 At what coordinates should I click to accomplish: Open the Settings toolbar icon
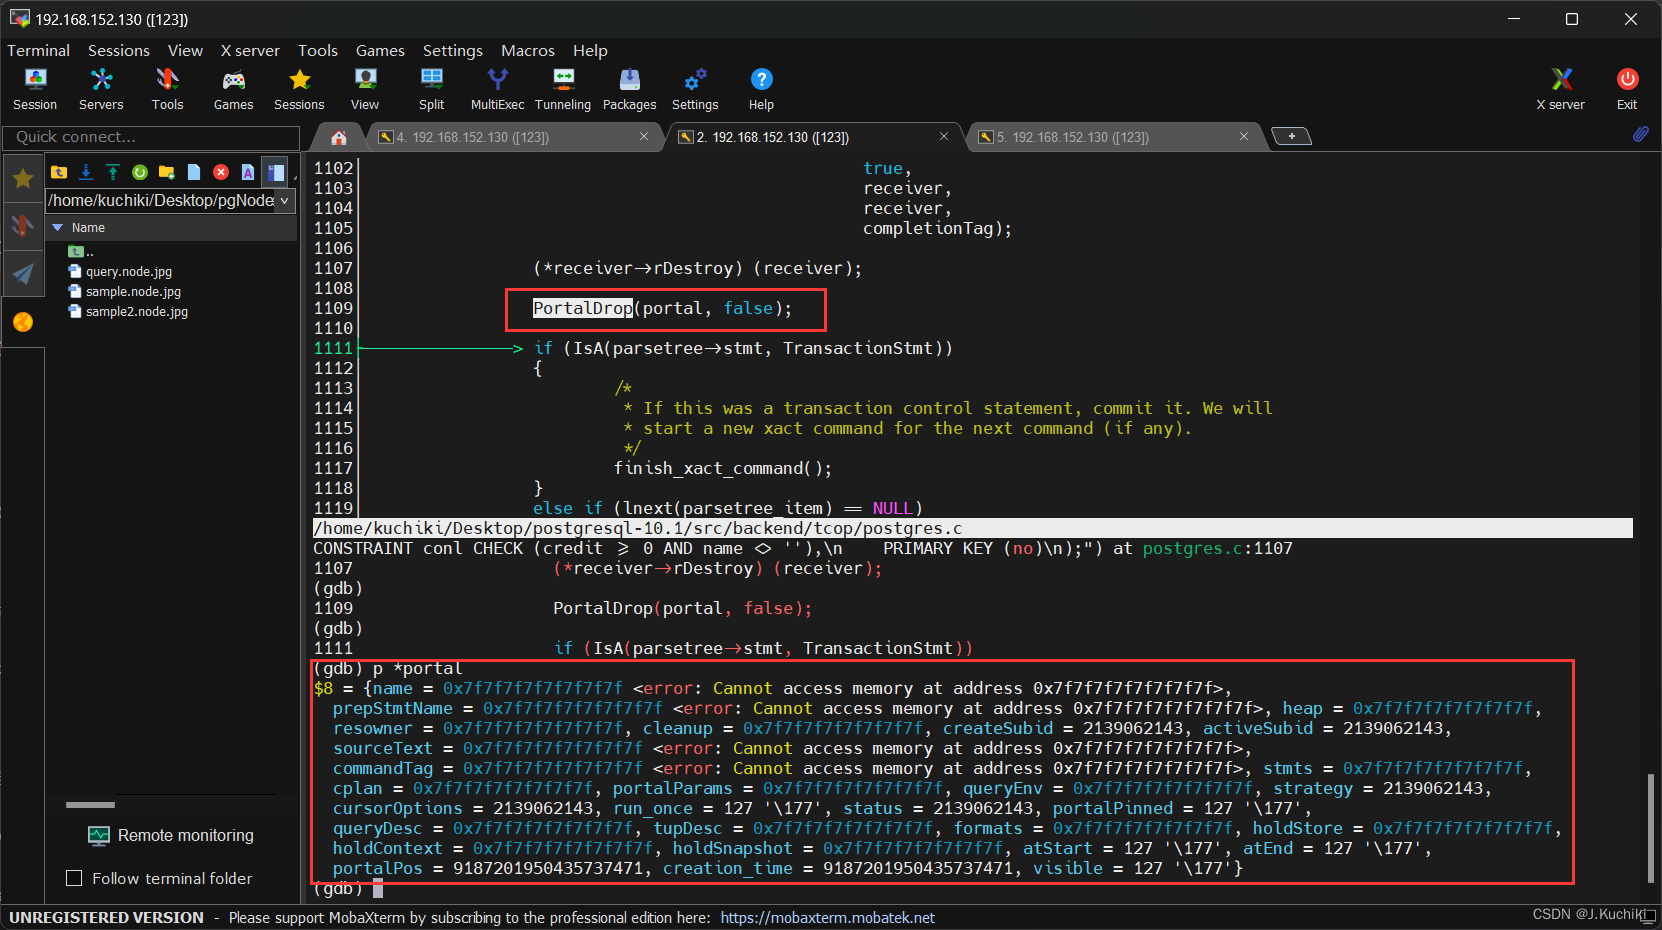pos(695,89)
